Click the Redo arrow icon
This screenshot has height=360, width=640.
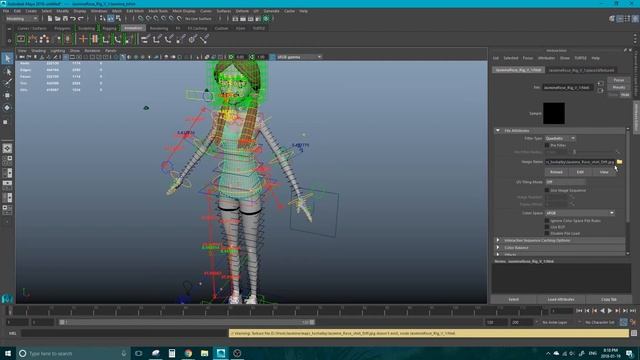[x=80, y=18]
